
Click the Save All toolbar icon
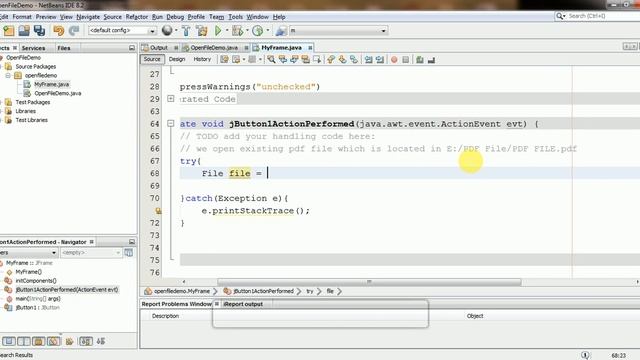pyautogui.click(x=40, y=31)
